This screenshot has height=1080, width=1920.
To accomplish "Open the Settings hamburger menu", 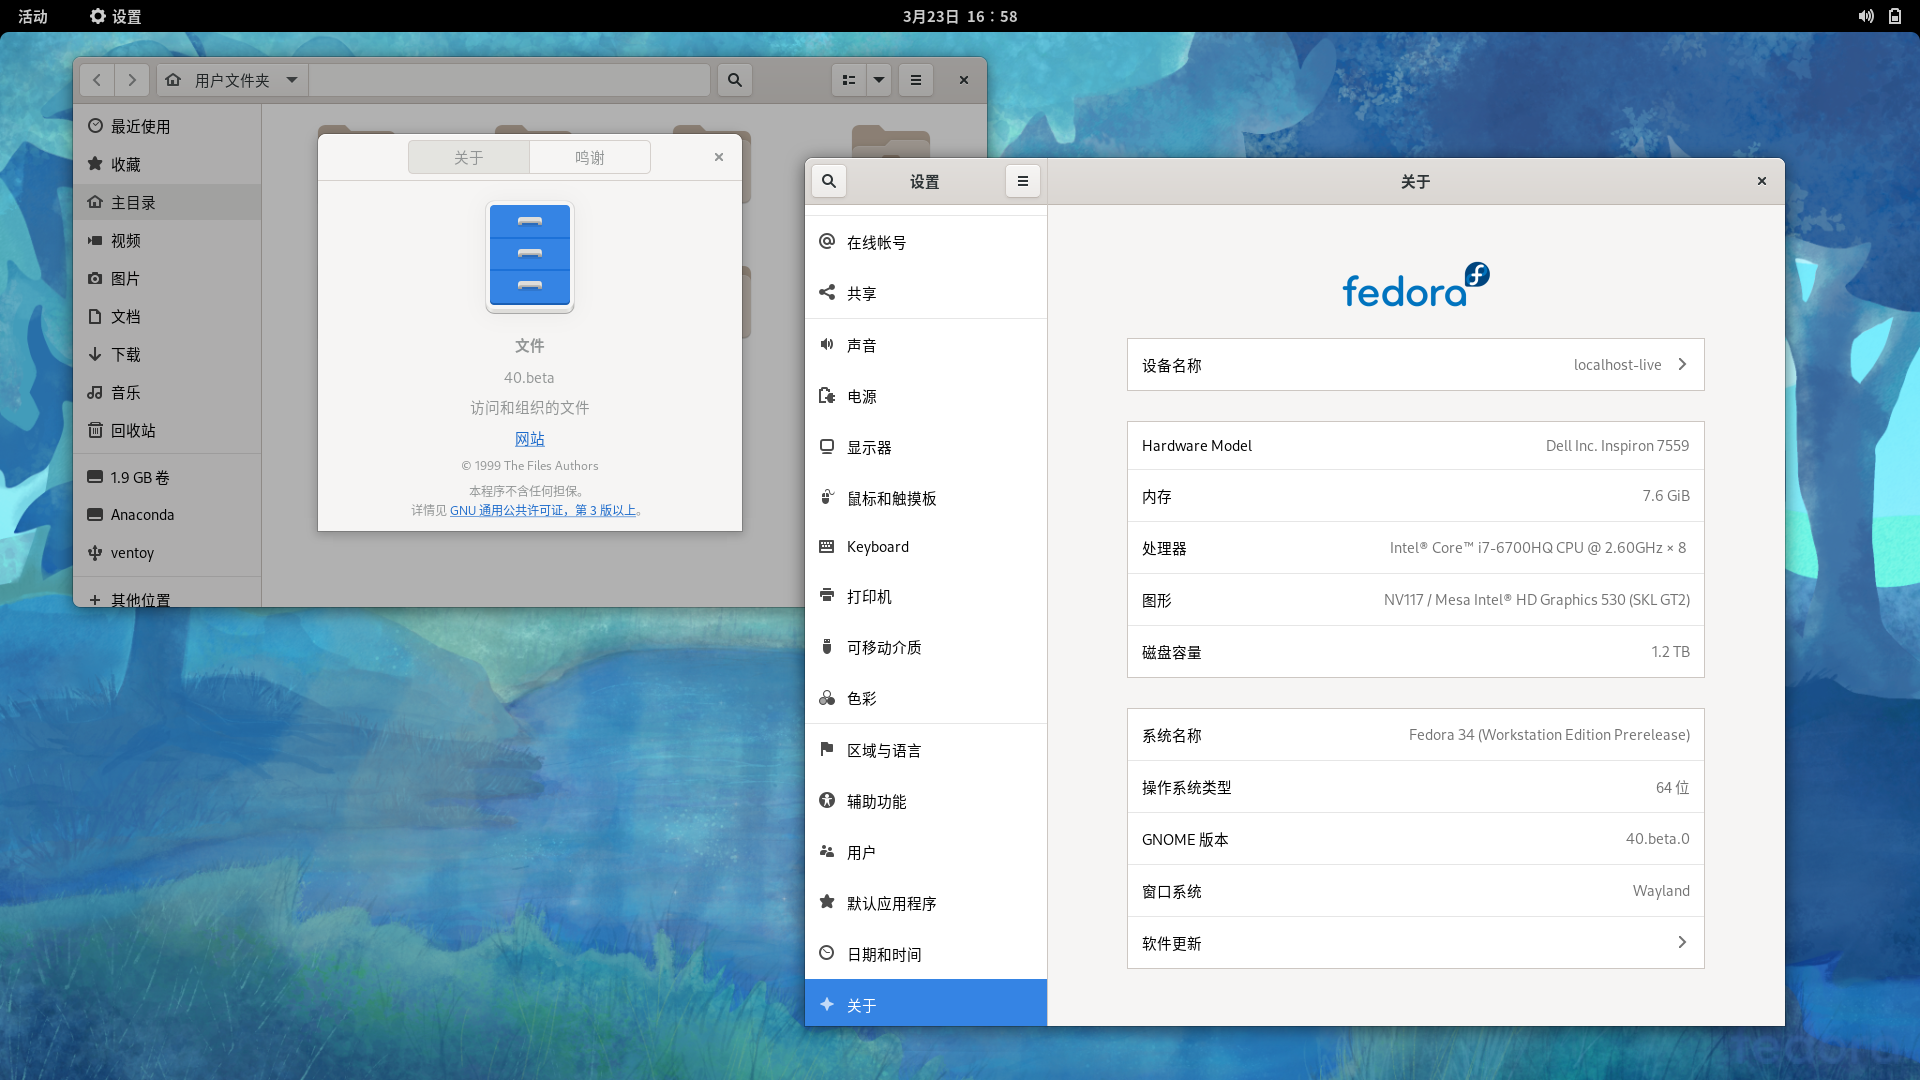I will [1022, 181].
